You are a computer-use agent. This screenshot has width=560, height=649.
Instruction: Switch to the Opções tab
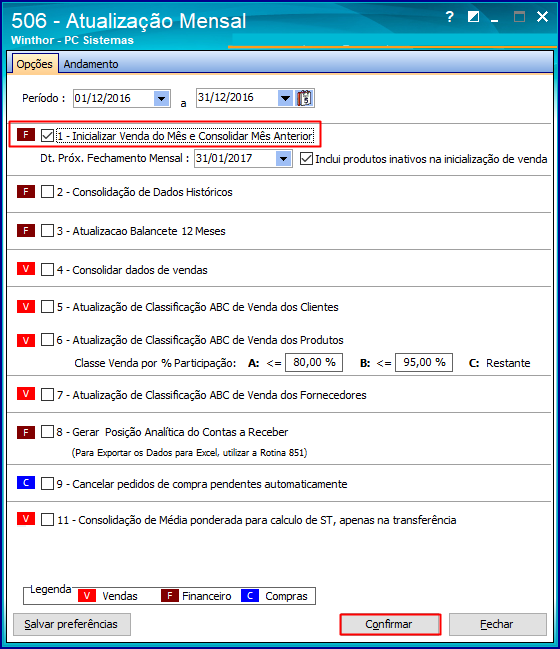point(34,64)
